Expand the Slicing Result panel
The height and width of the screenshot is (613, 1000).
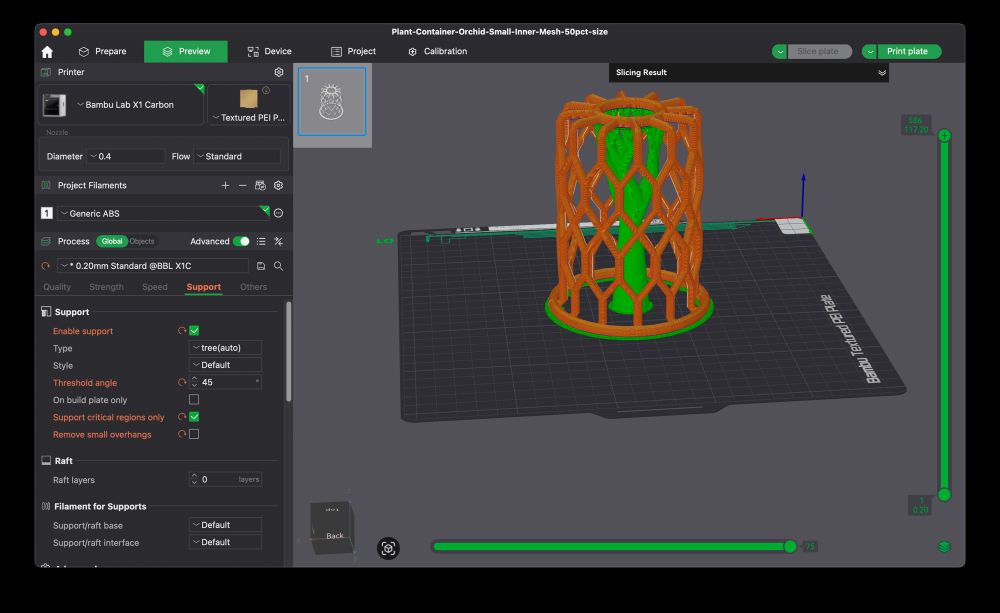(x=881, y=73)
